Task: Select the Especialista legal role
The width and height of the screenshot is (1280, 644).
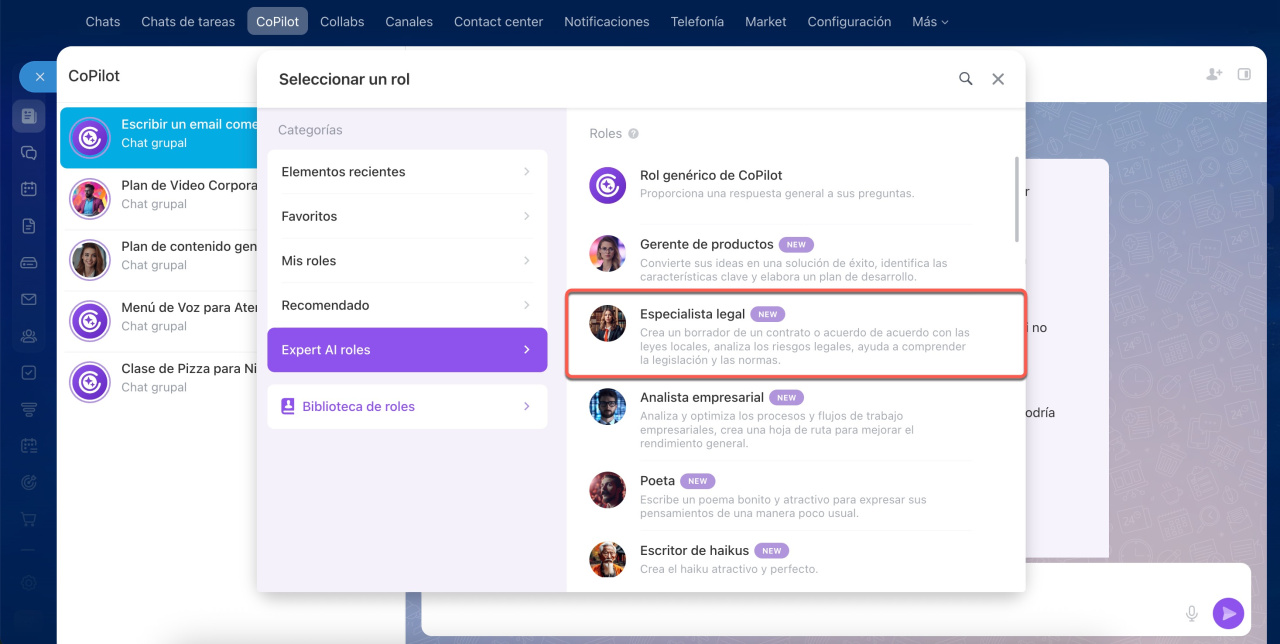Action: tap(796, 335)
